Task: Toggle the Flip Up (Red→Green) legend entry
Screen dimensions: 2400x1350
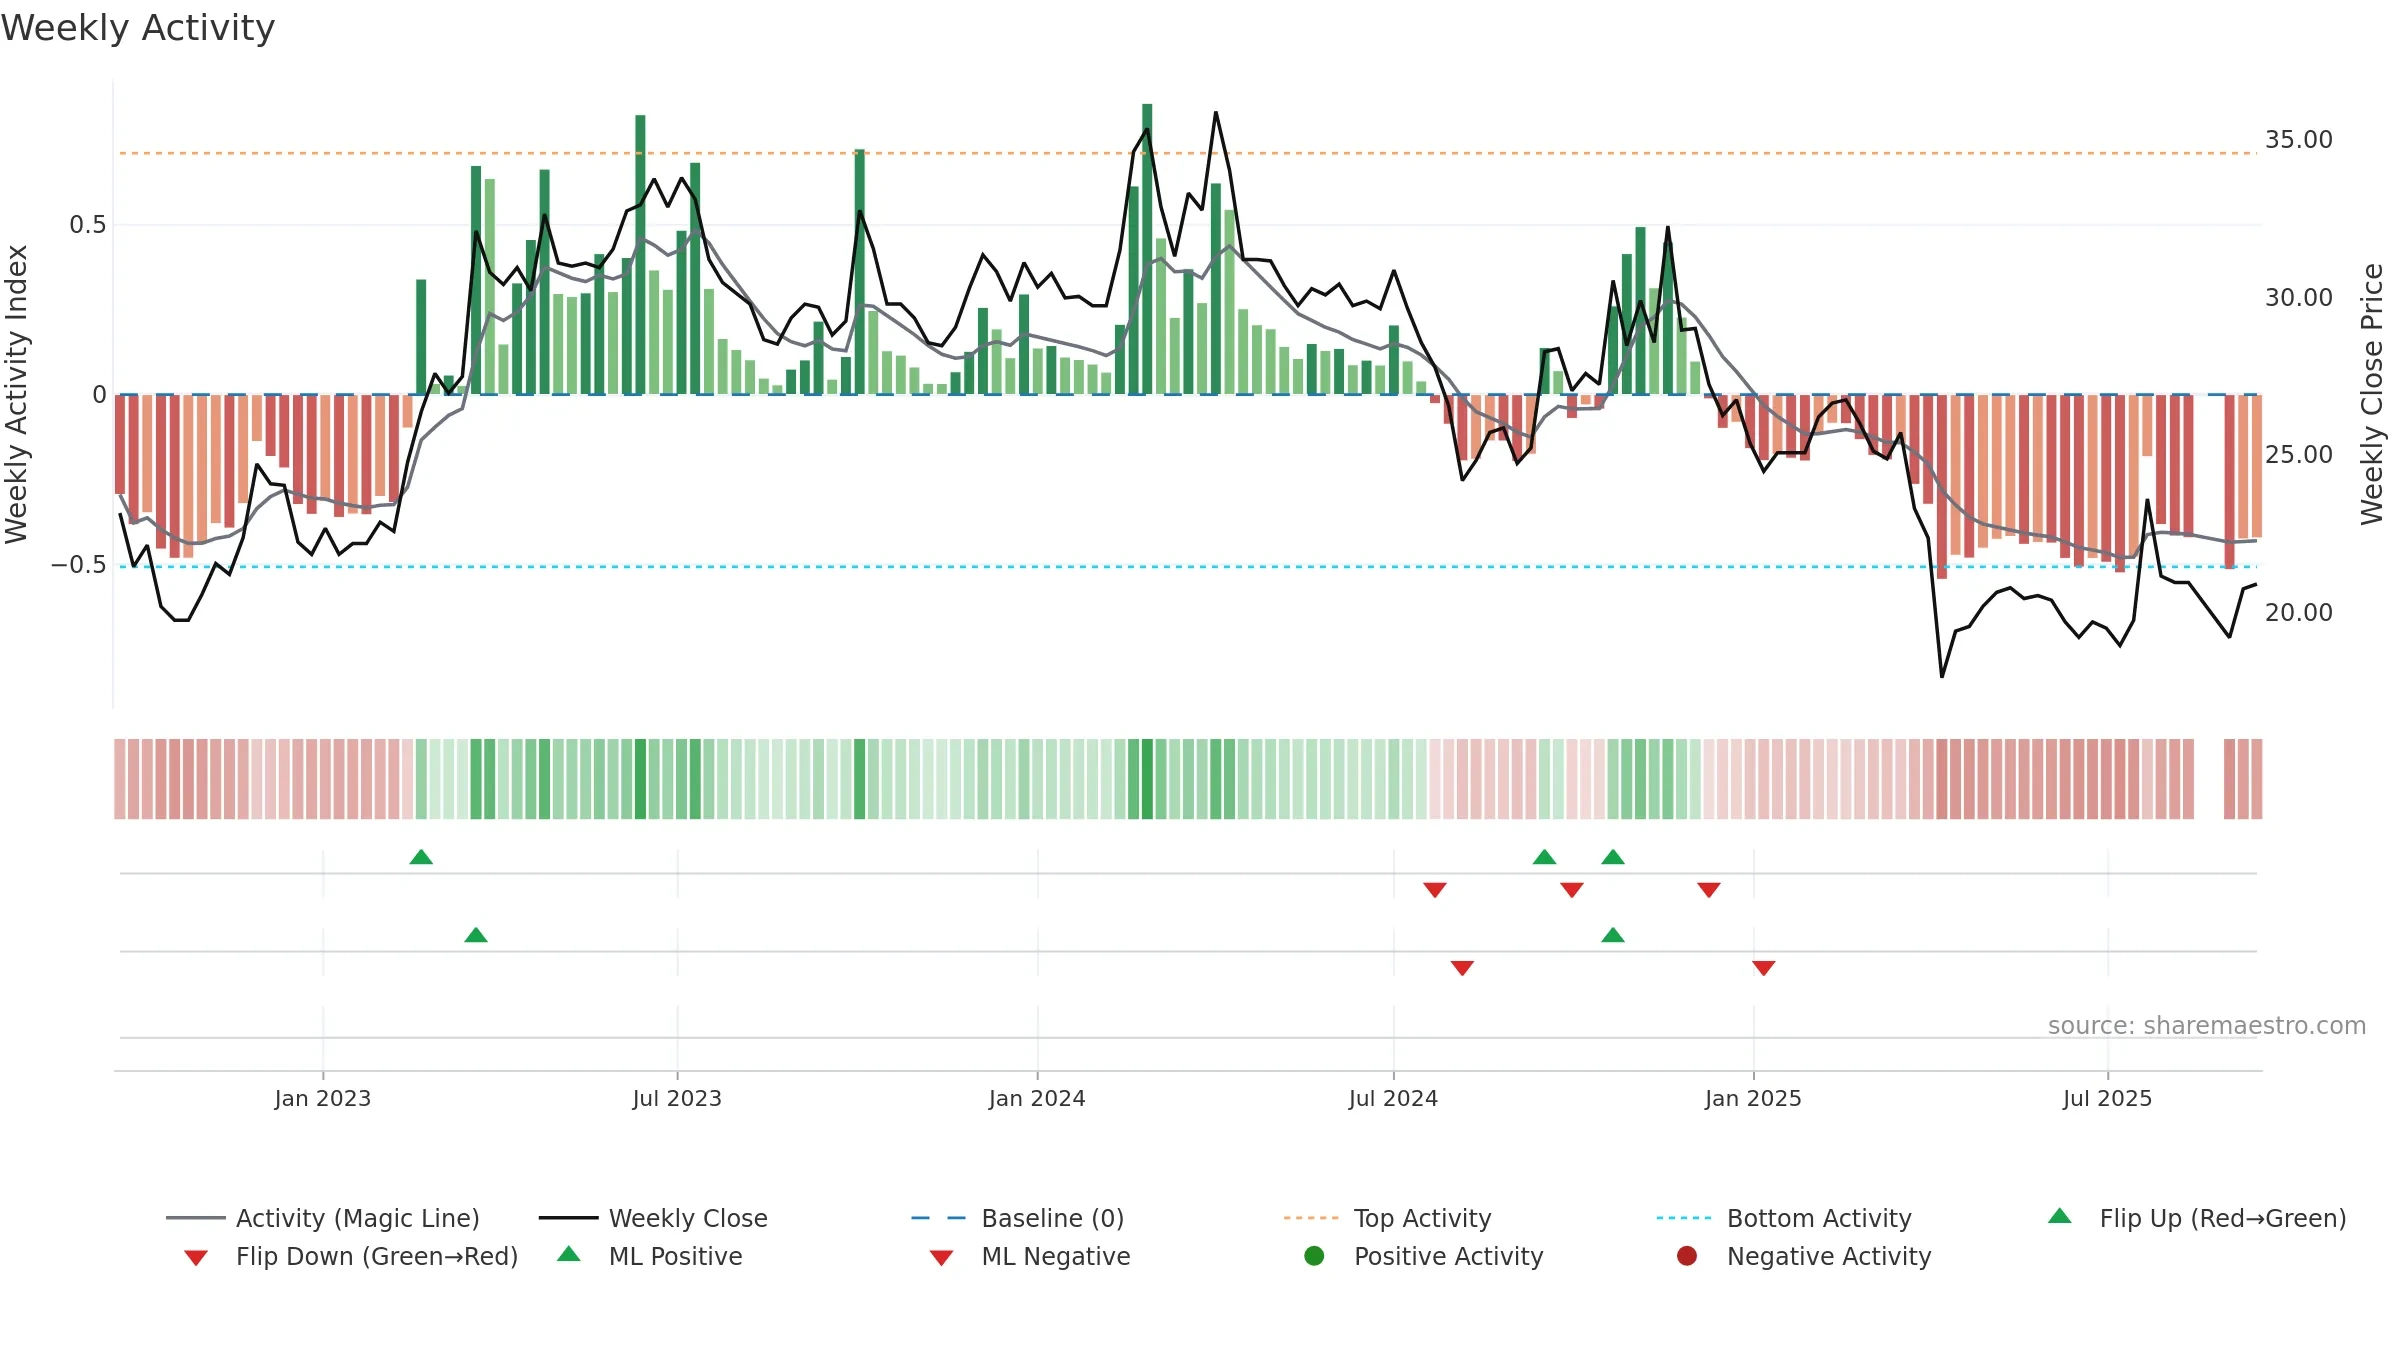Action: pos(2196,1218)
